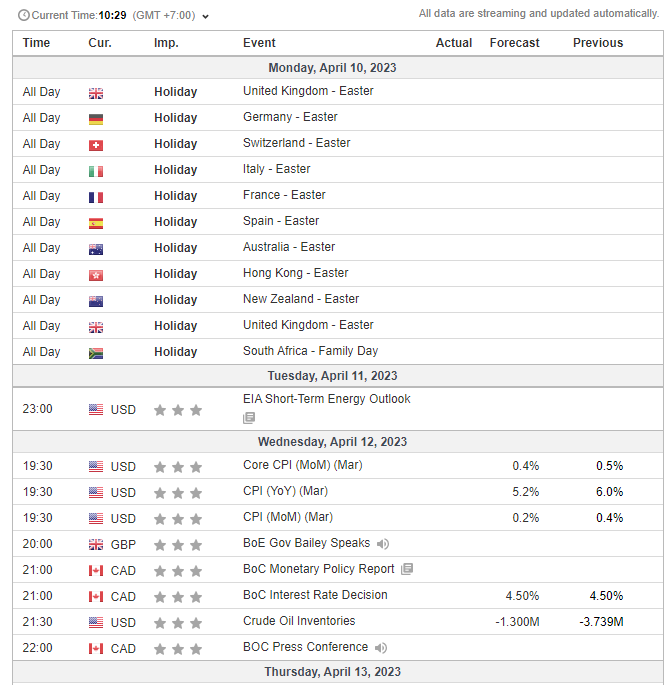Click the importance stars for the Core CPI row
670x685 pixels.
pos(177,467)
